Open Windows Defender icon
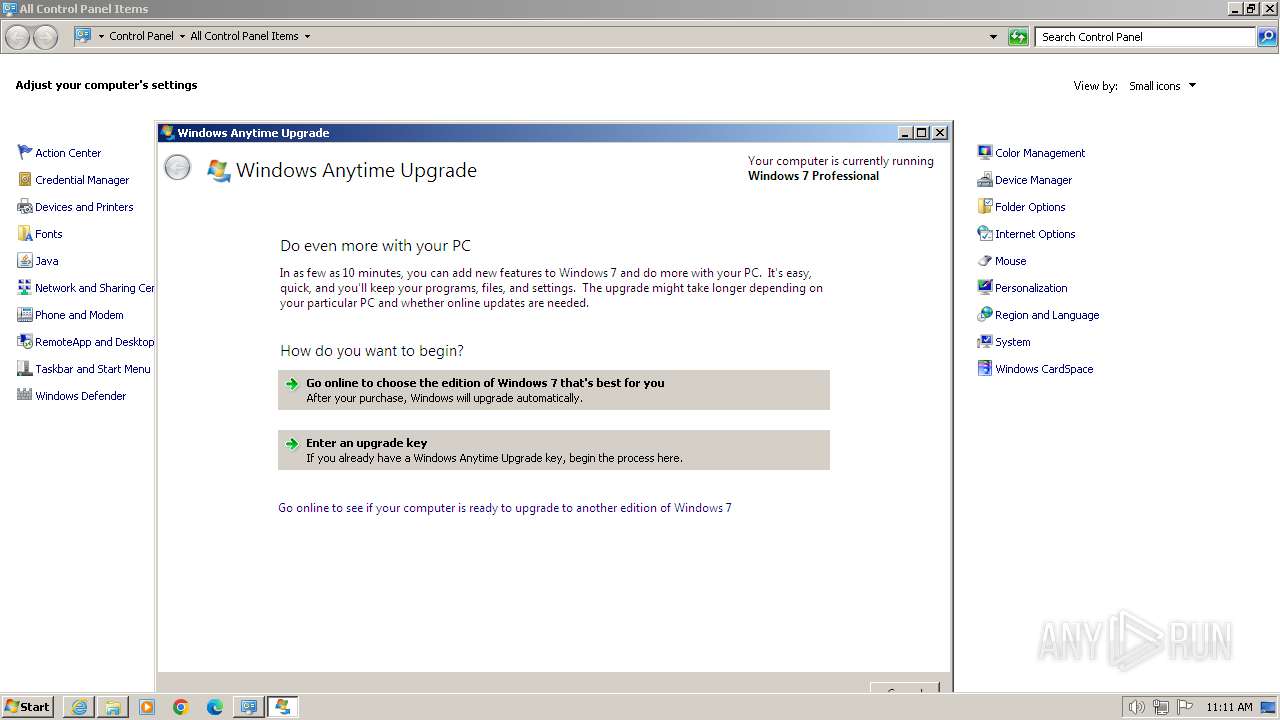 coord(25,395)
